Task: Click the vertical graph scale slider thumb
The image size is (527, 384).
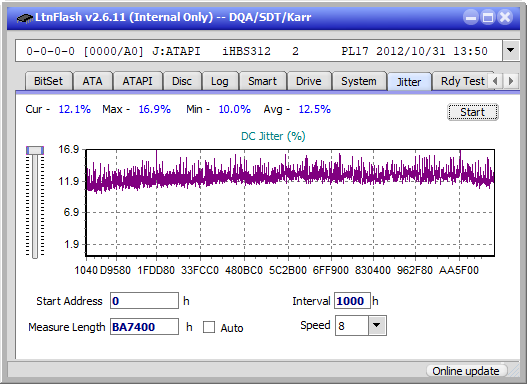Action: point(35,150)
